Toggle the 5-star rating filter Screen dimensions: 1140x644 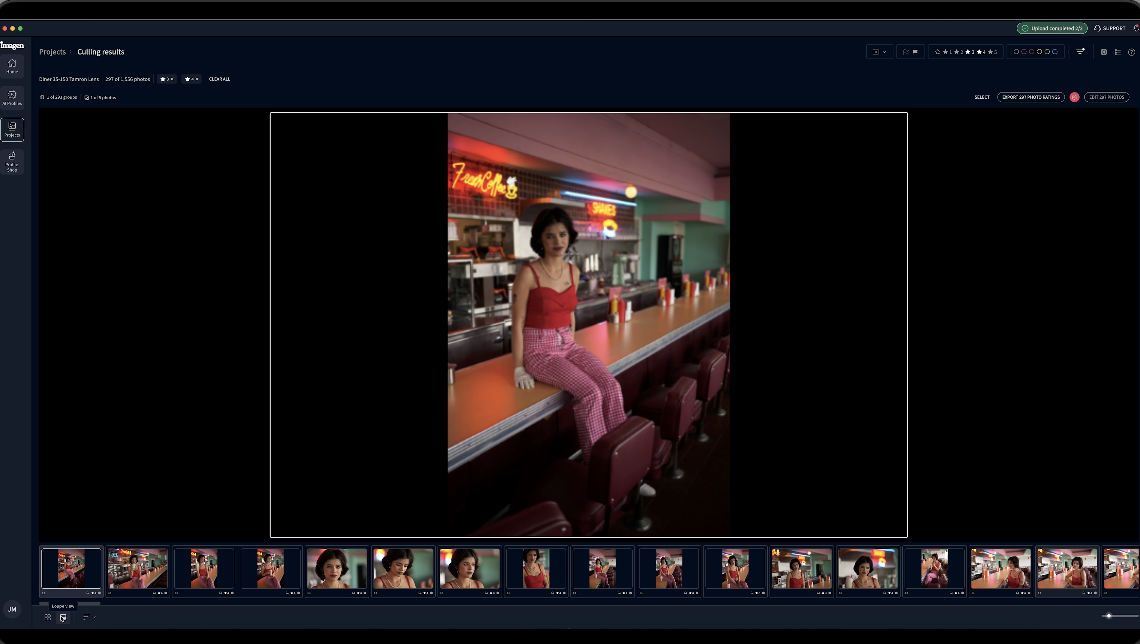[x=992, y=52]
